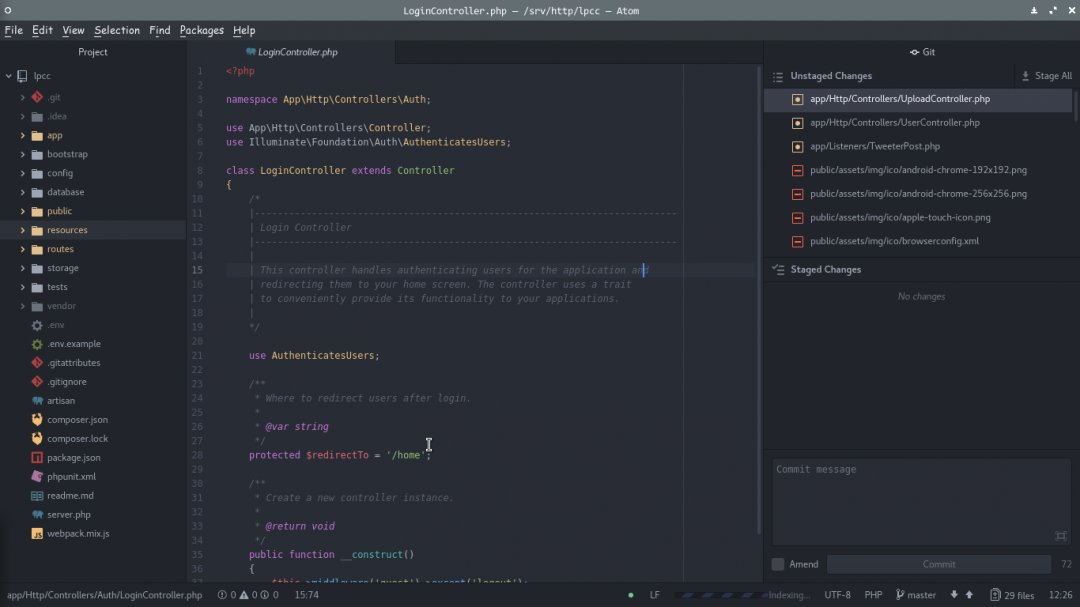Click the git pull down-arrow icon
1080x607 pixels.
[x=954, y=595]
